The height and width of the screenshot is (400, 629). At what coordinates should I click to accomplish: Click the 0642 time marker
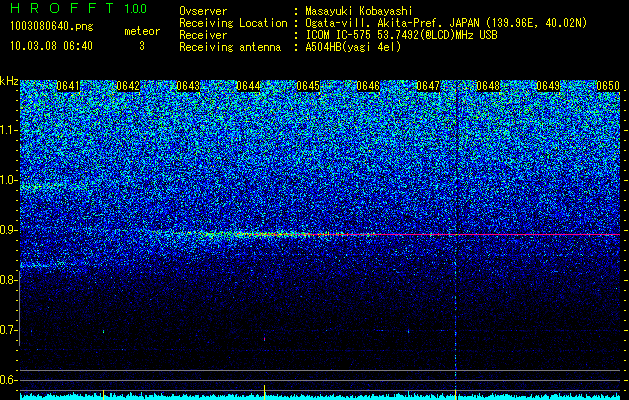[128, 86]
